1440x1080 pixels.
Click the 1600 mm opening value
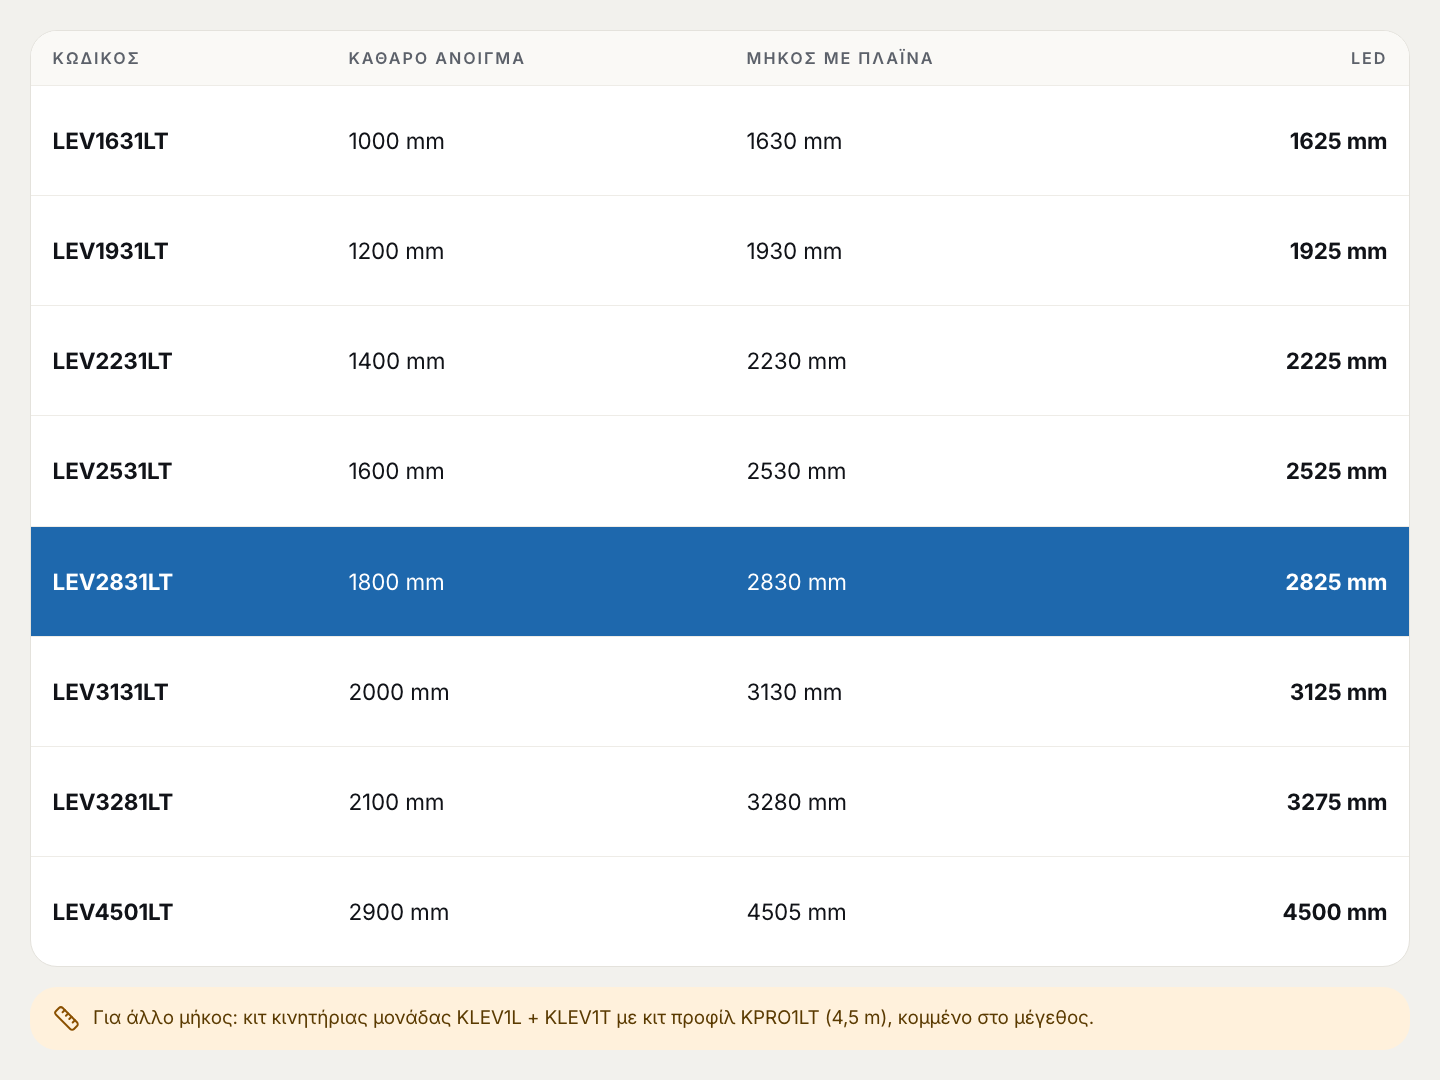[396, 471]
